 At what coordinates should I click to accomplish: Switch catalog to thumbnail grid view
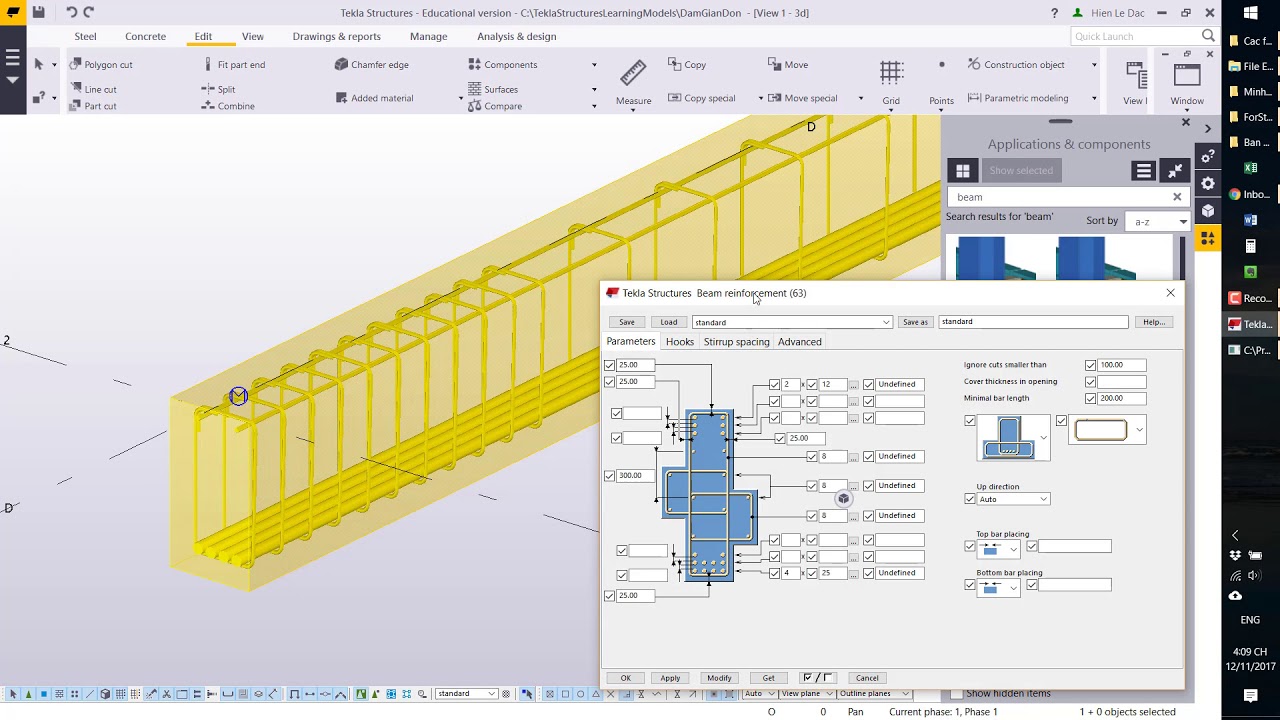click(x=962, y=171)
